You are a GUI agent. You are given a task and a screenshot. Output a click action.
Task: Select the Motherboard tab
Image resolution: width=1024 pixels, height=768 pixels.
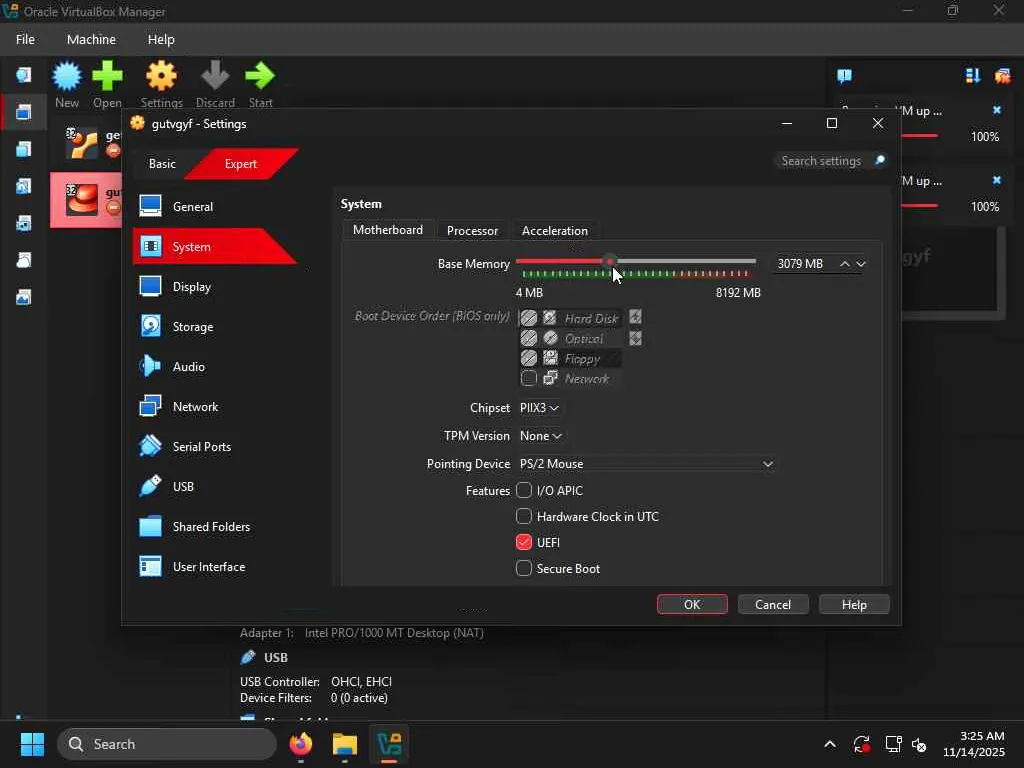point(388,230)
